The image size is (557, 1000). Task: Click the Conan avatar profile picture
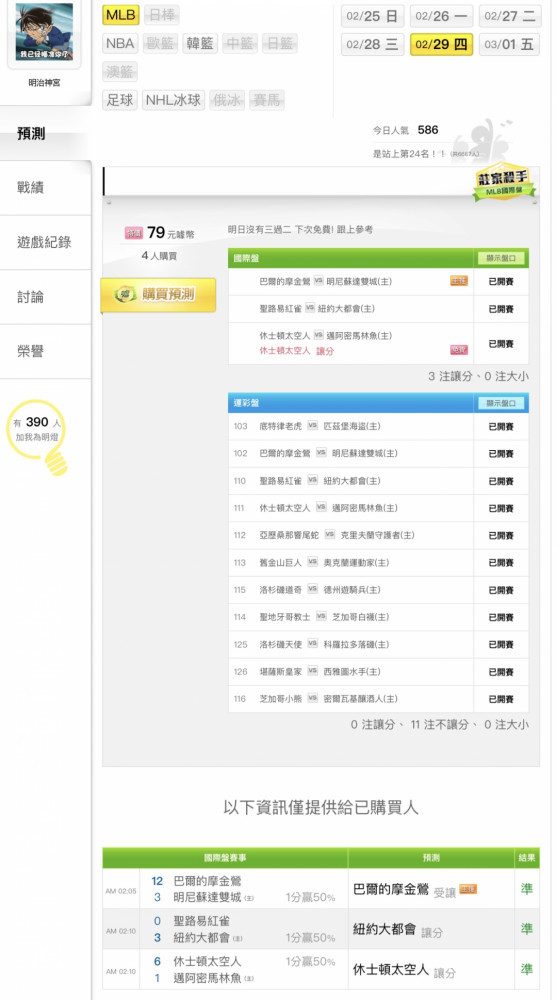(44, 31)
